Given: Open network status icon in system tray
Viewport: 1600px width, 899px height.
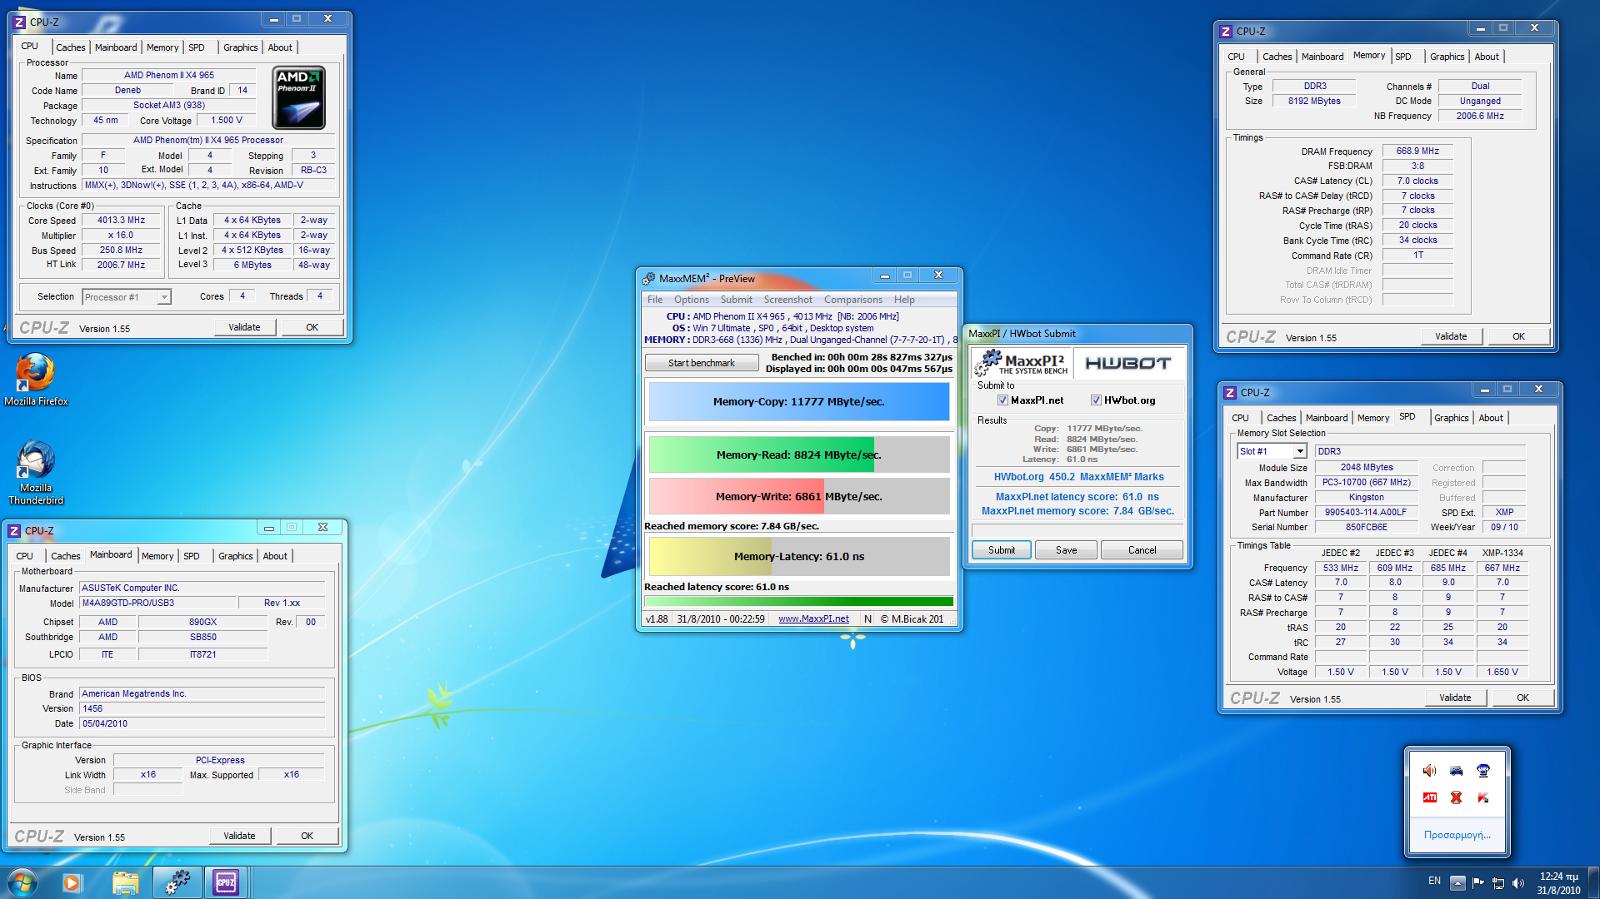Looking at the screenshot, I should [x=1498, y=883].
